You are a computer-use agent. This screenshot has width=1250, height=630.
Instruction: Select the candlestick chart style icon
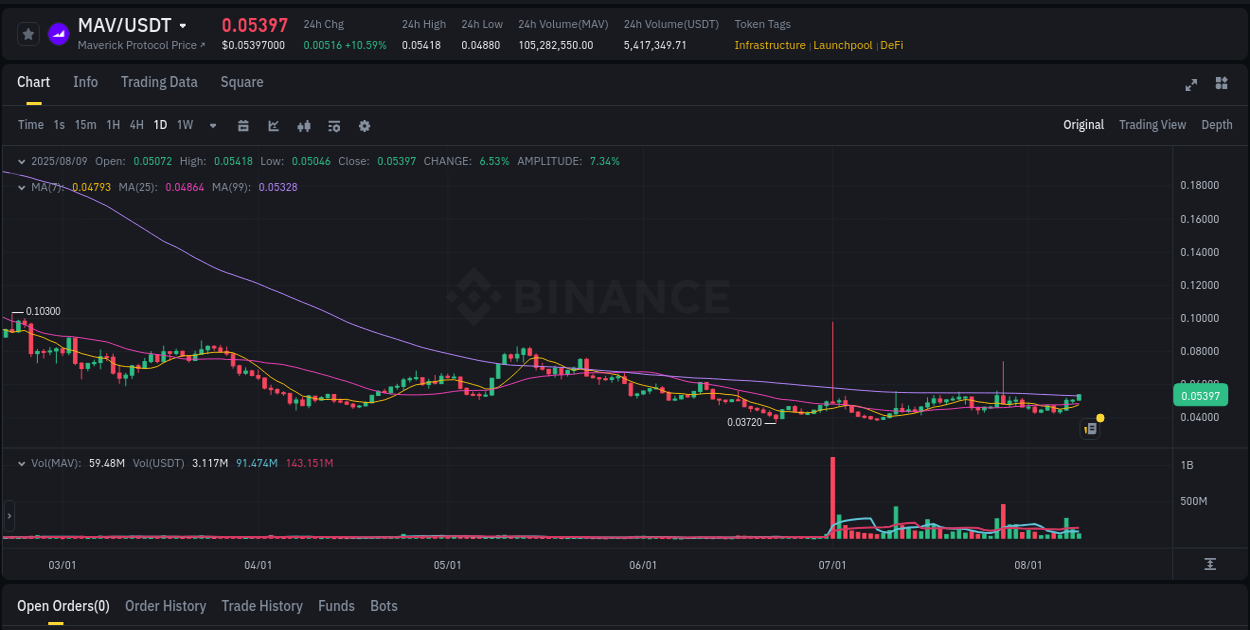(304, 126)
